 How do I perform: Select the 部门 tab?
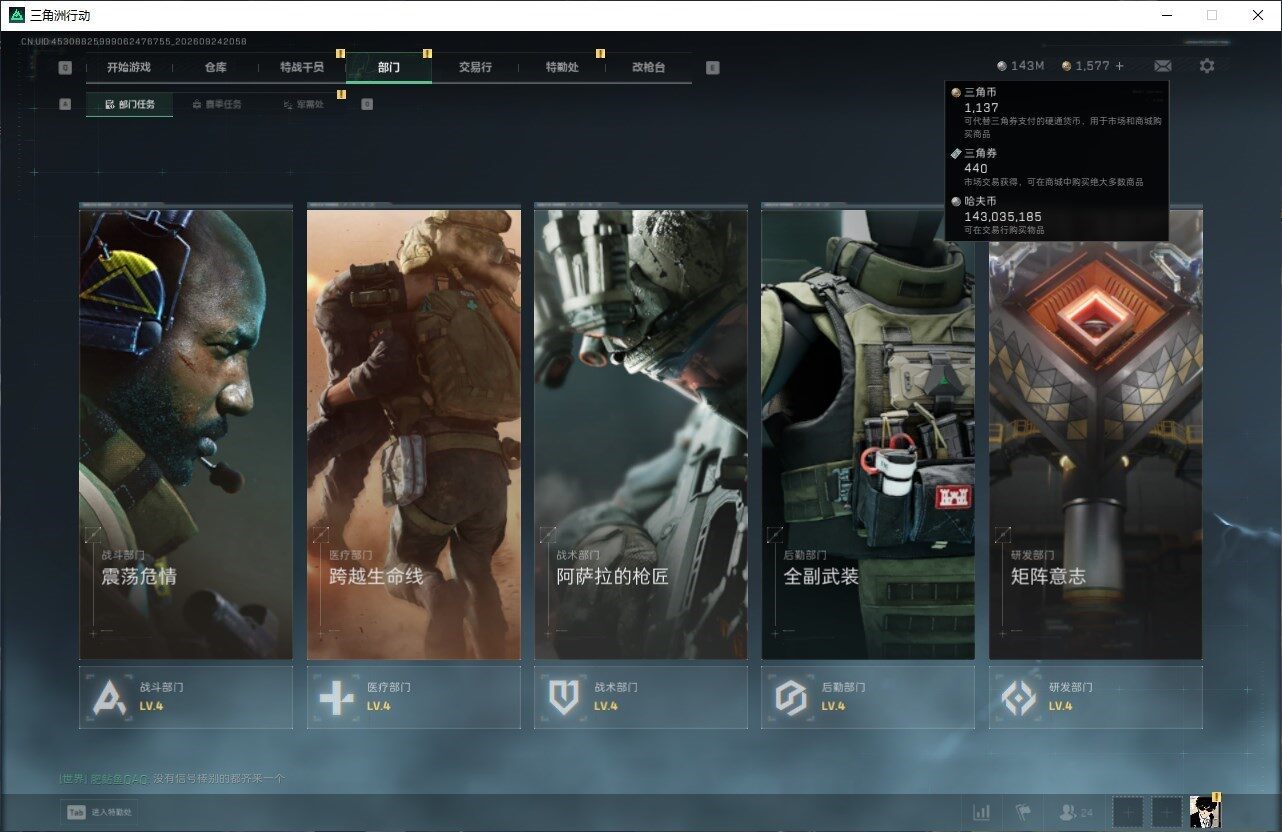coord(389,67)
